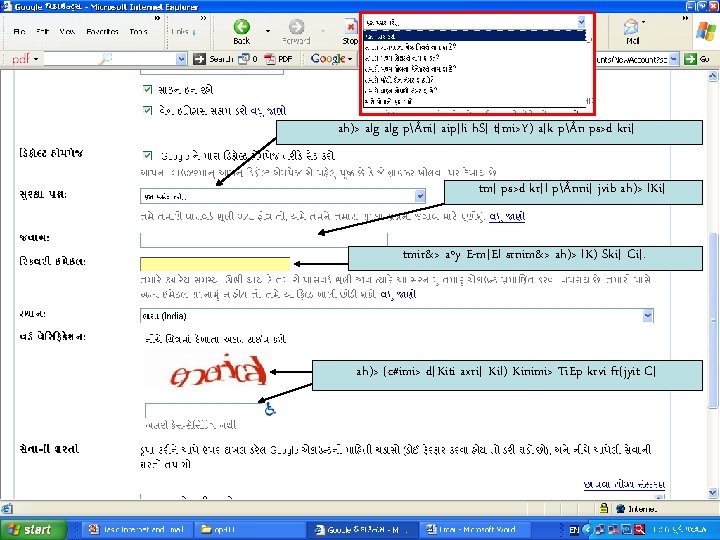Click the yellow recovery email field

tap(215, 264)
